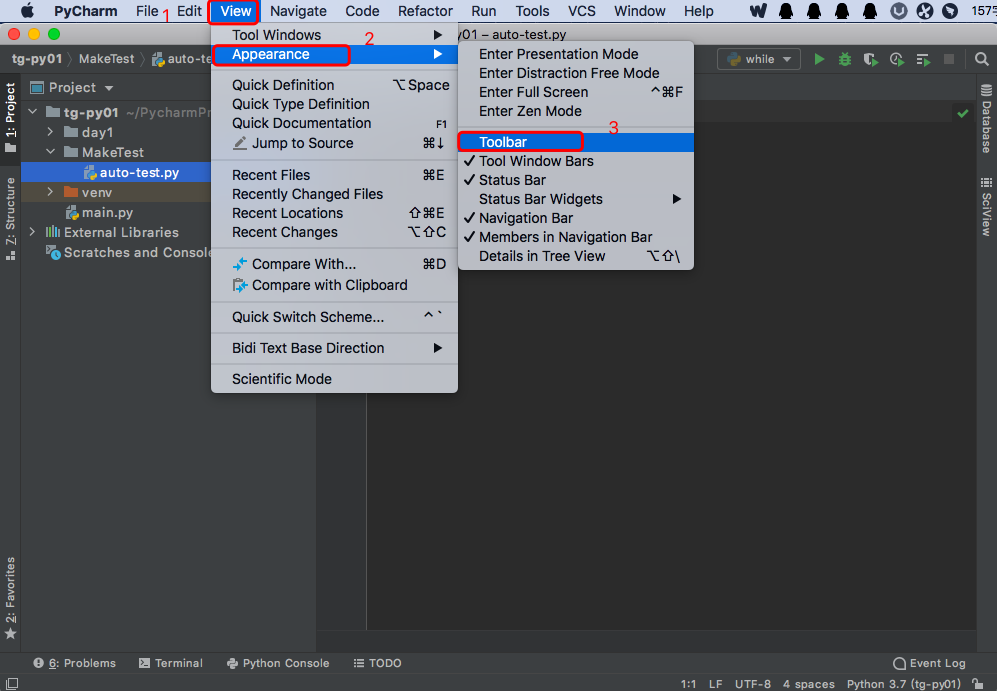This screenshot has height=691, width=997.
Task: Choose Quick Definition
Action: (x=334, y=85)
